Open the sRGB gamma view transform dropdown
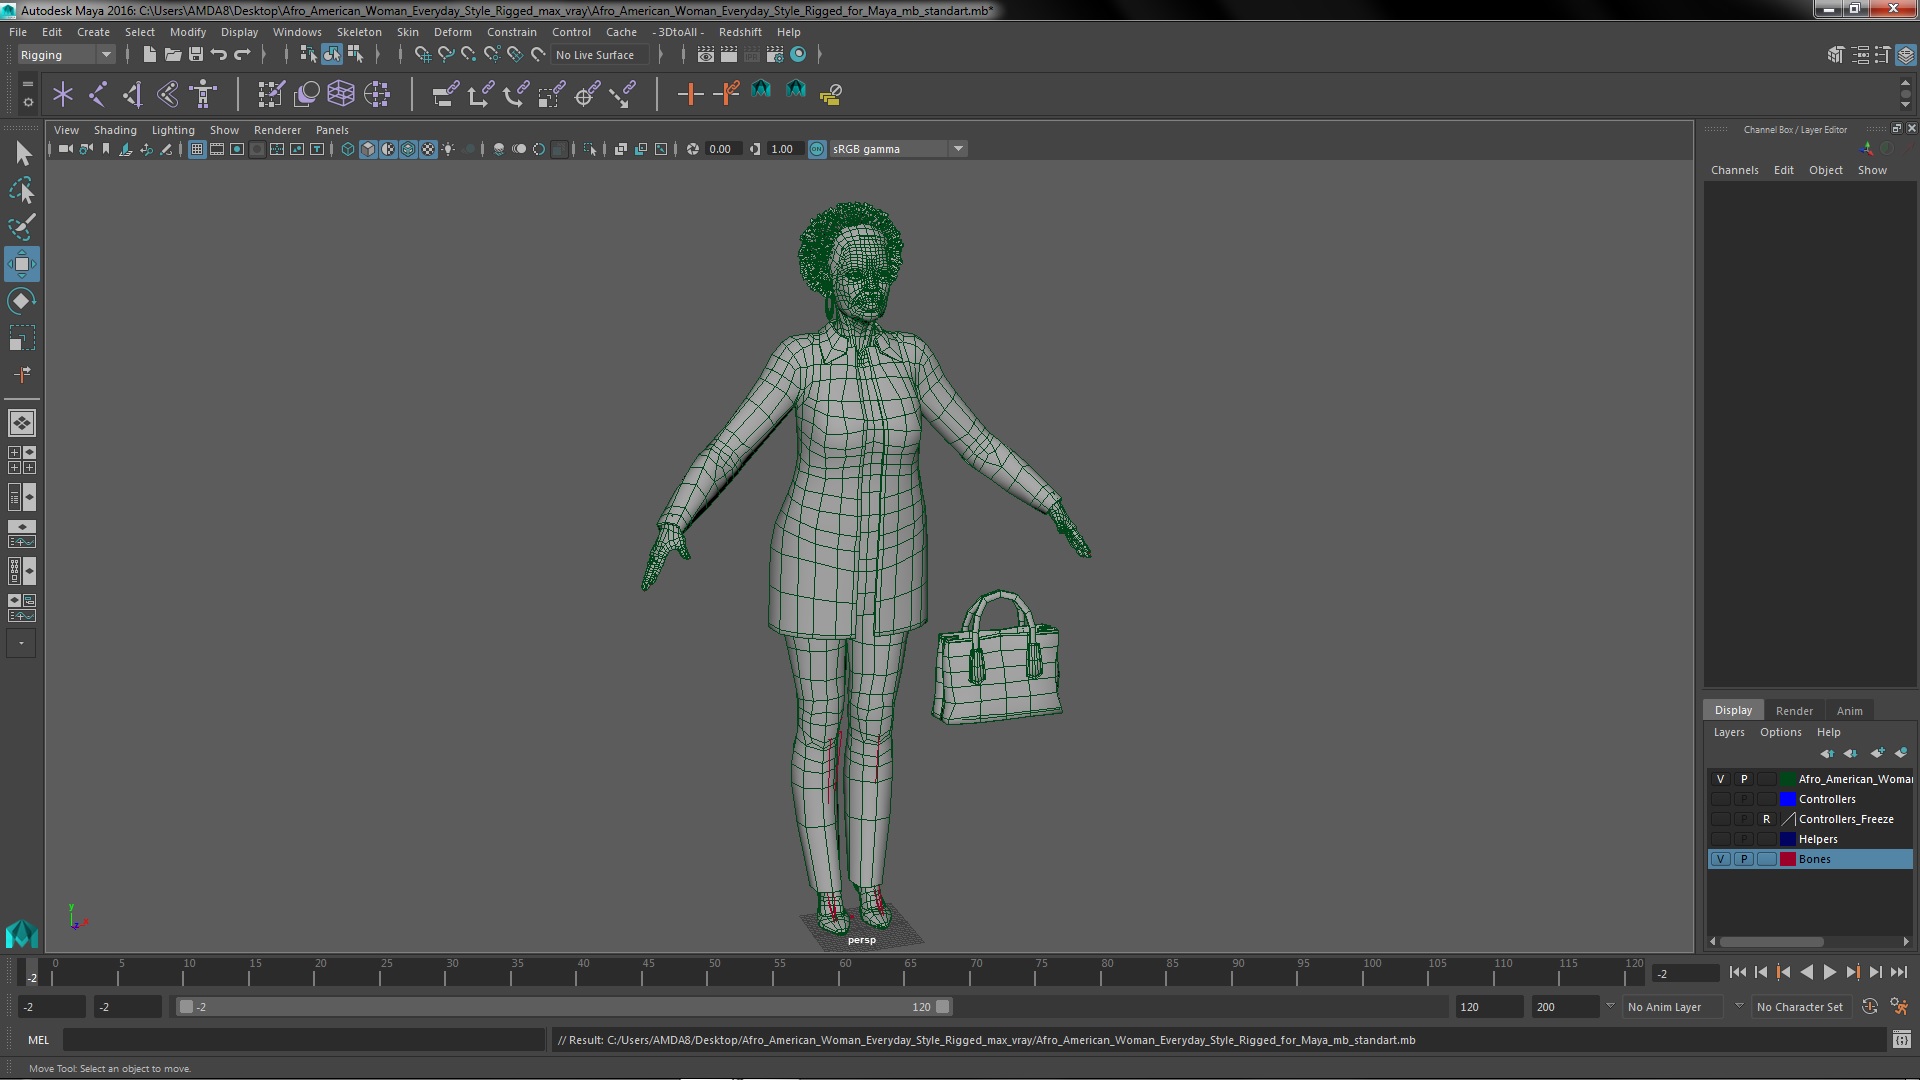 click(898, 149)
